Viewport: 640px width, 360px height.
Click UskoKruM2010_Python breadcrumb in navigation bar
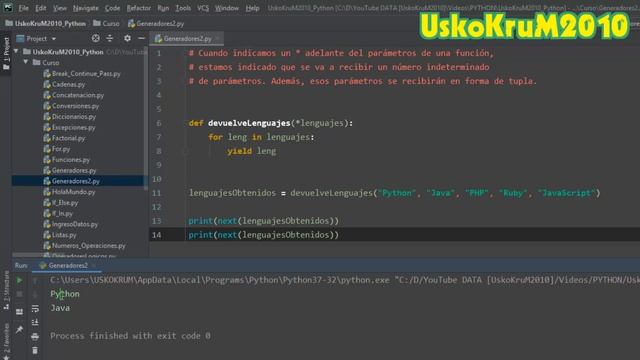(46, 24)
